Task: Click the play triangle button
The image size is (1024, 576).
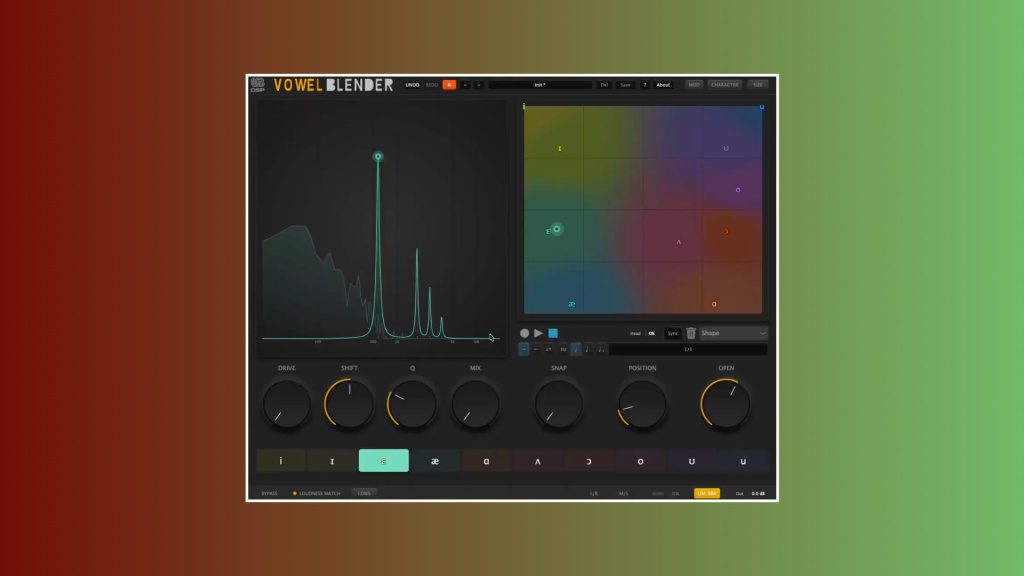Action: [538, 333]
